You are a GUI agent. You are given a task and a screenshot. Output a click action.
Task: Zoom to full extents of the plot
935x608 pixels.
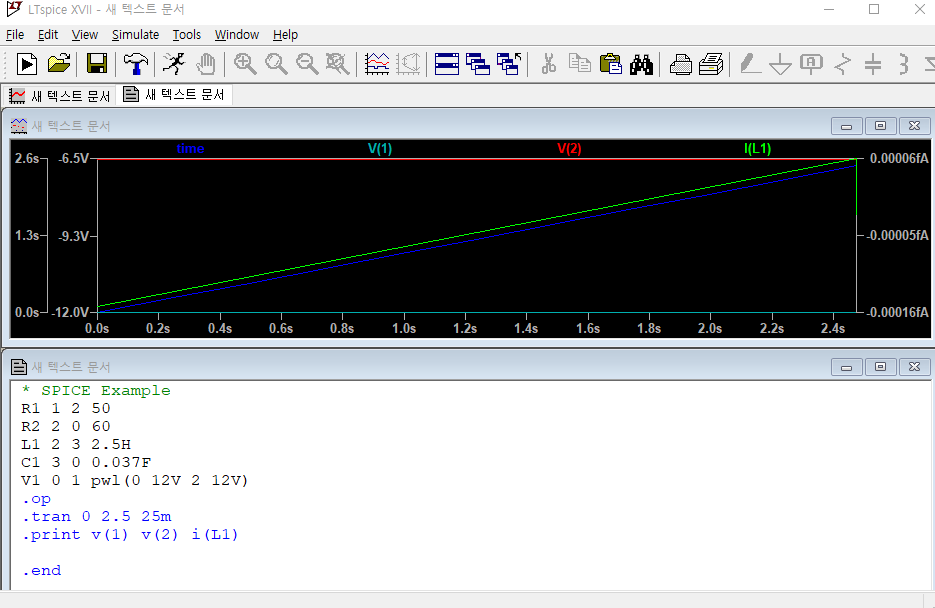tap(337, 64)
